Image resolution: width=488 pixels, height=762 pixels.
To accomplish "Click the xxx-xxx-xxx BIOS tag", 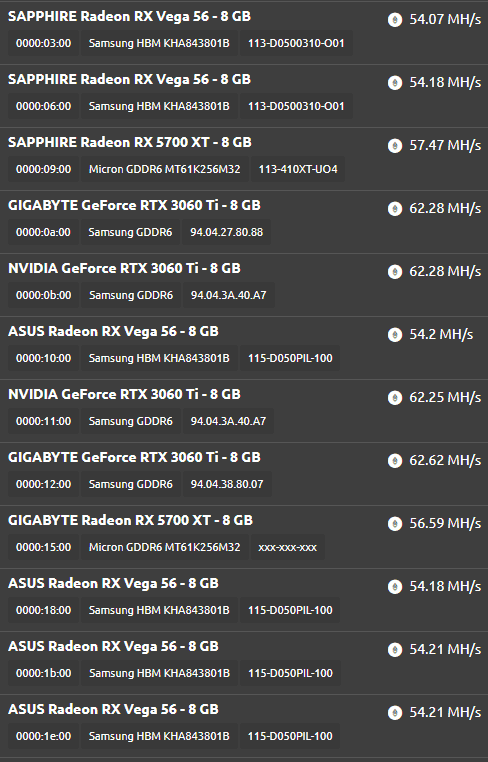I will 287,547.
